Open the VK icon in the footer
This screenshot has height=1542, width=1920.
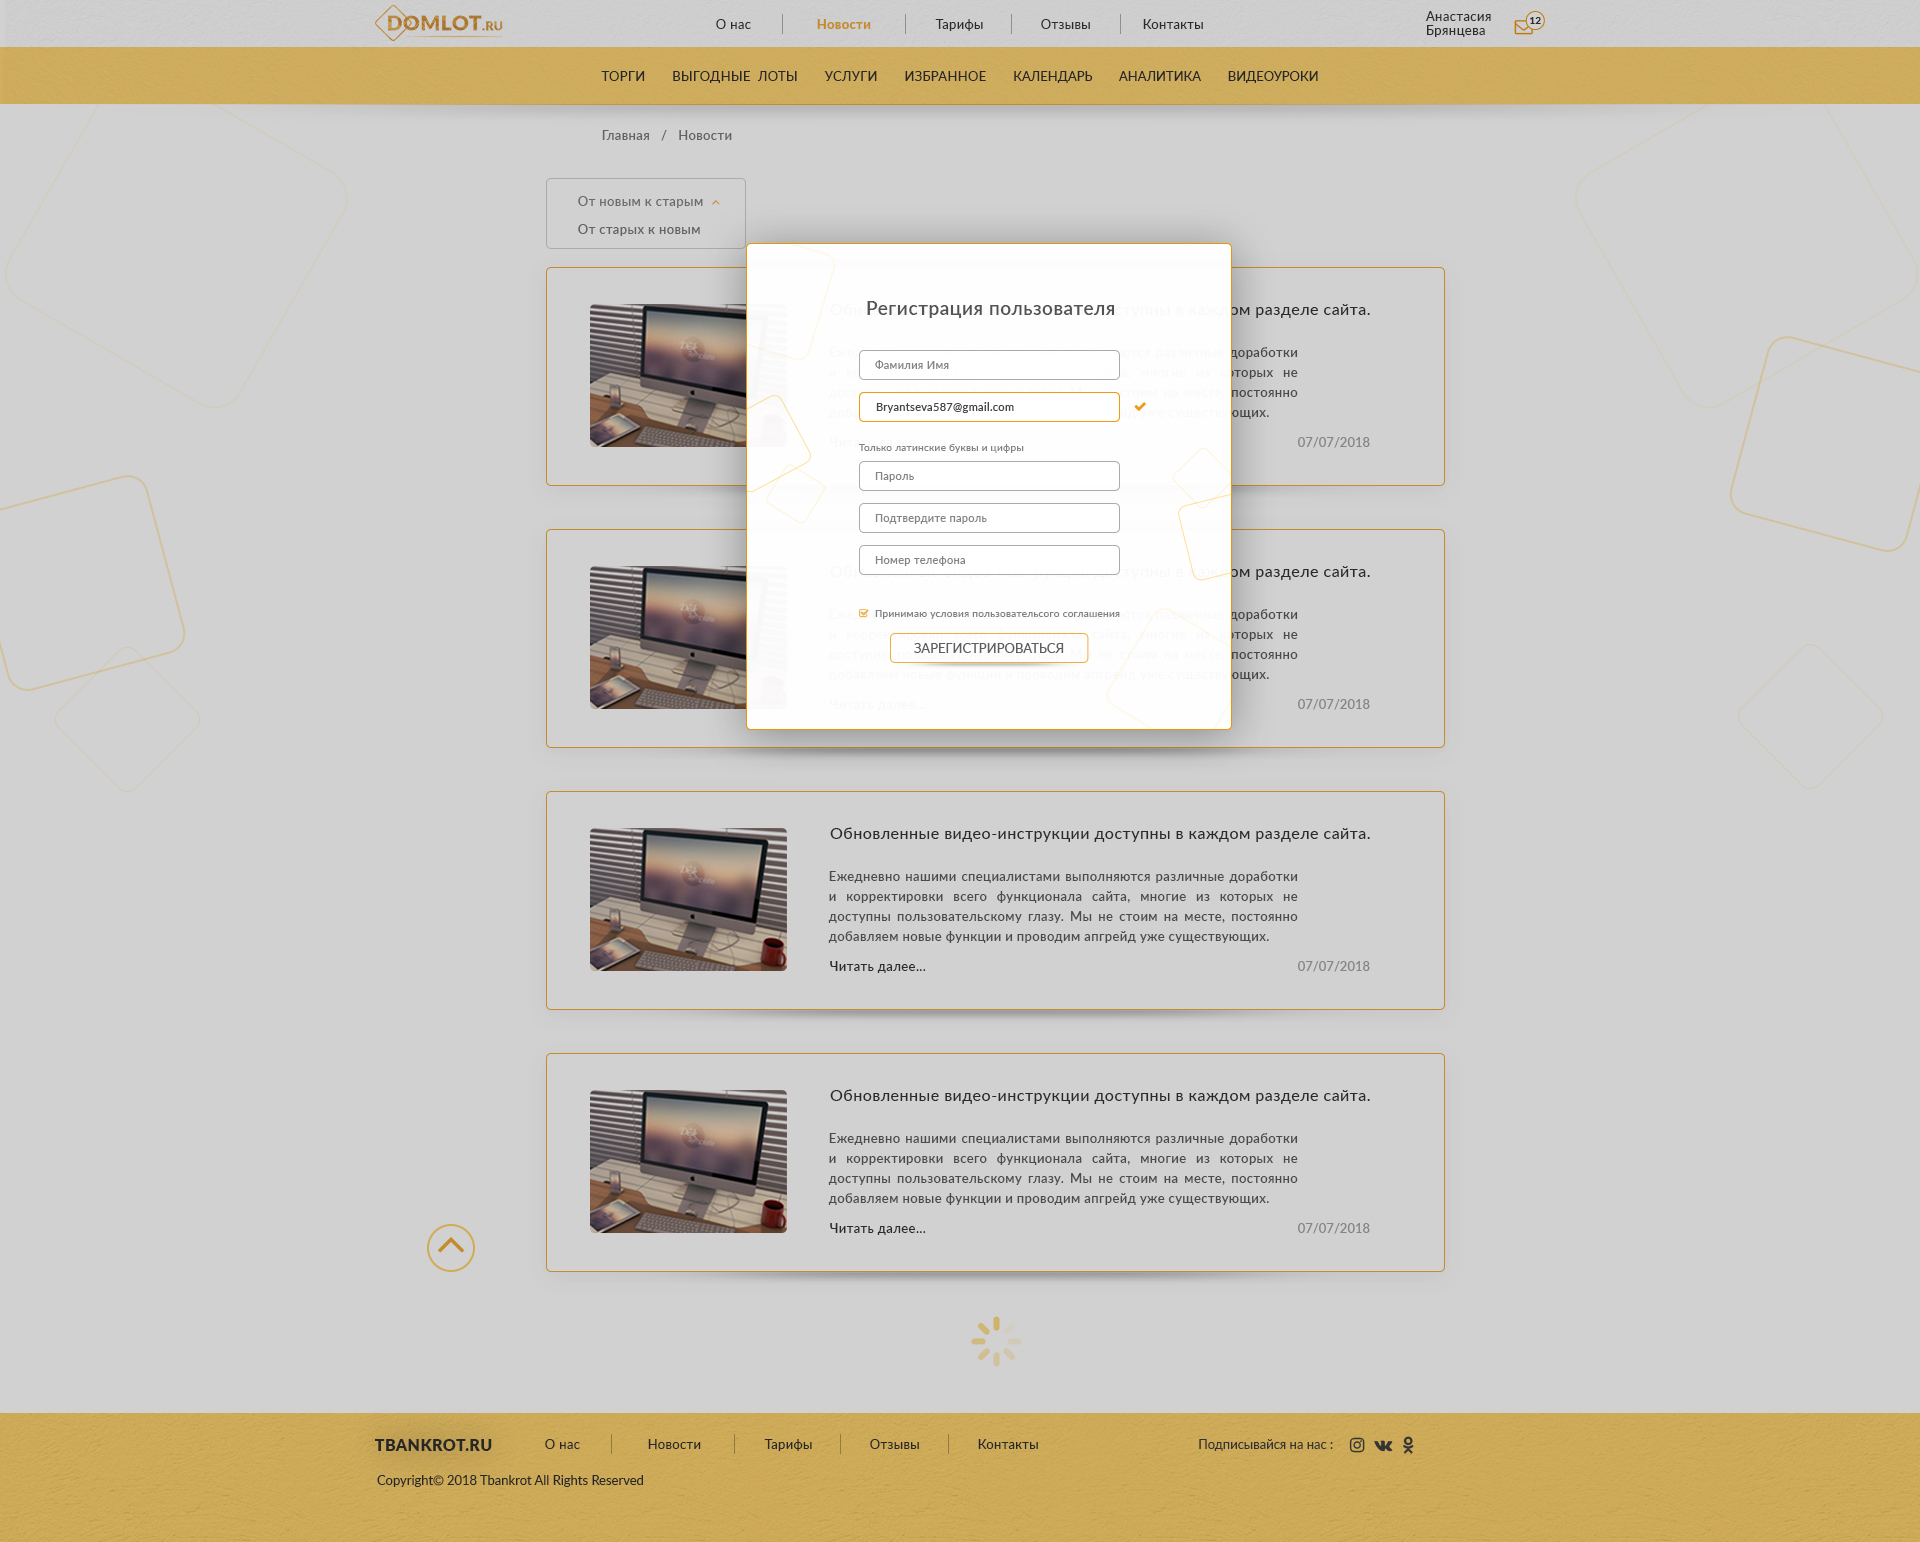(1383, 1445)
